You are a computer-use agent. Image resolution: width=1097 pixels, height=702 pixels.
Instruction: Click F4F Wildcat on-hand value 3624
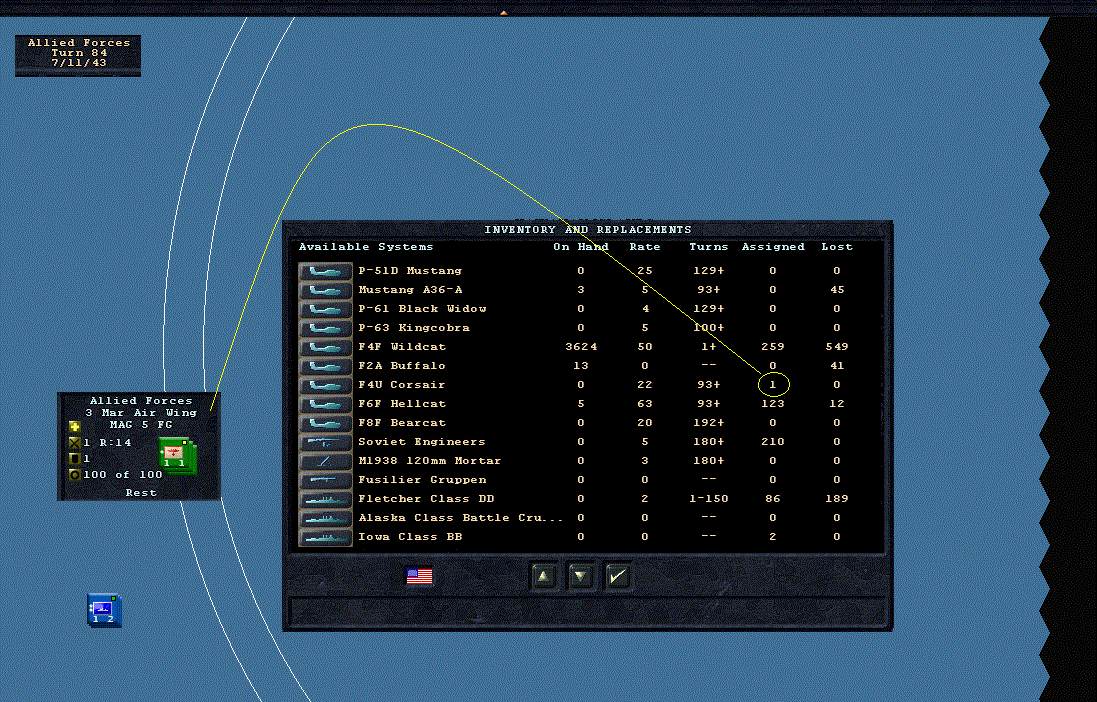coord(581,346)
